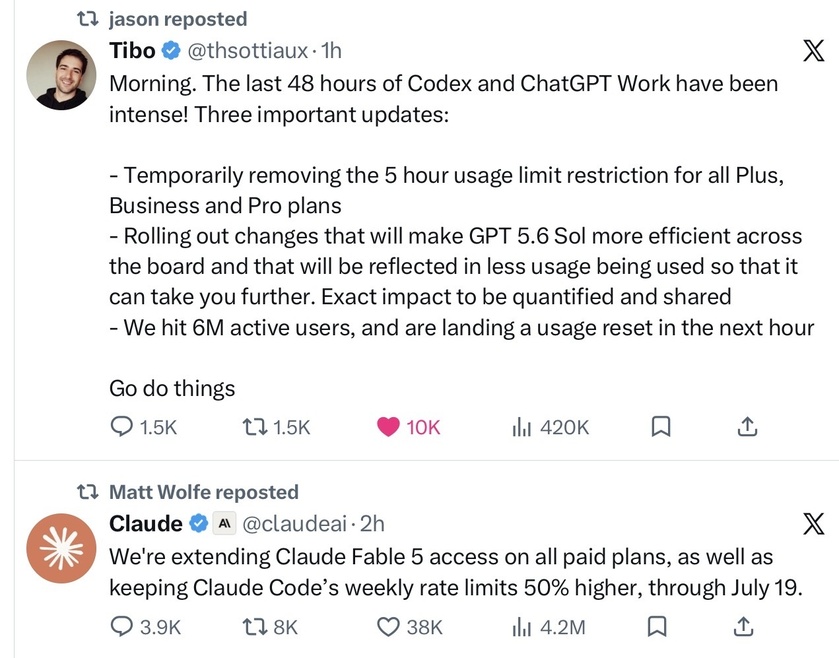This screenshot has height=658, width=839.
Task: Open replies on Tibo's post
Action: click(143, 427)
